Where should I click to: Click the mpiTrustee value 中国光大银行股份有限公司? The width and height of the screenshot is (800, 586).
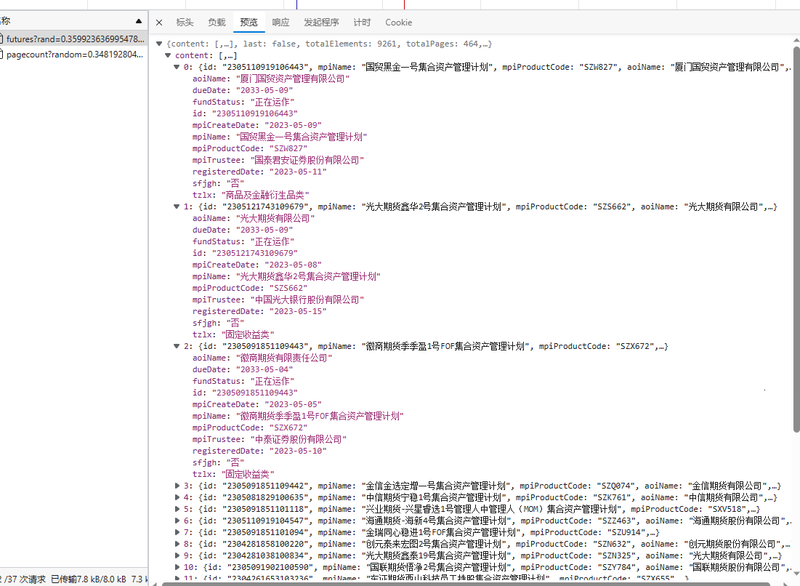coord(307,300)
